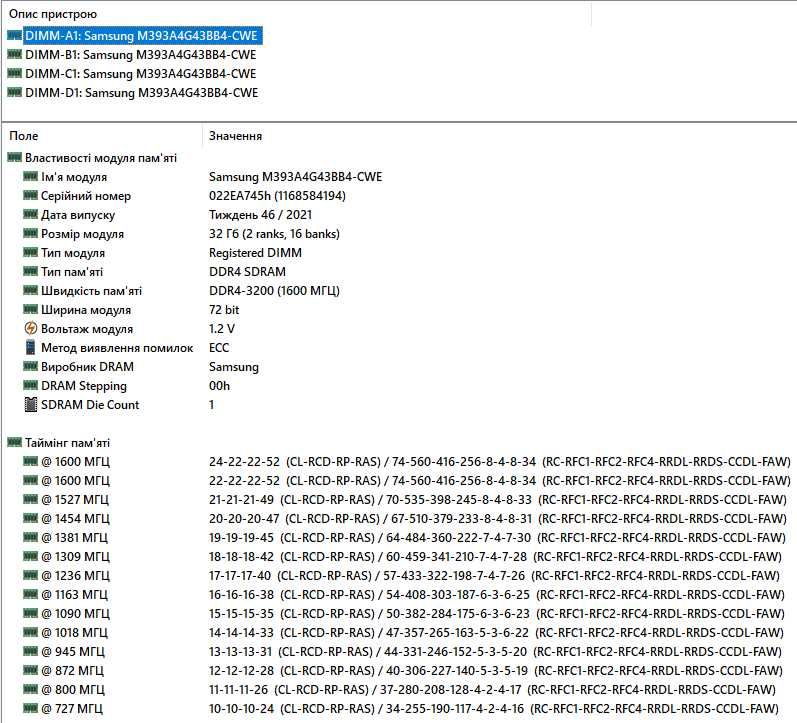Select the 'Властивості модуля пам'яті' group header
The height and width of the screenshot is (723, 797).
pos(101,158)
